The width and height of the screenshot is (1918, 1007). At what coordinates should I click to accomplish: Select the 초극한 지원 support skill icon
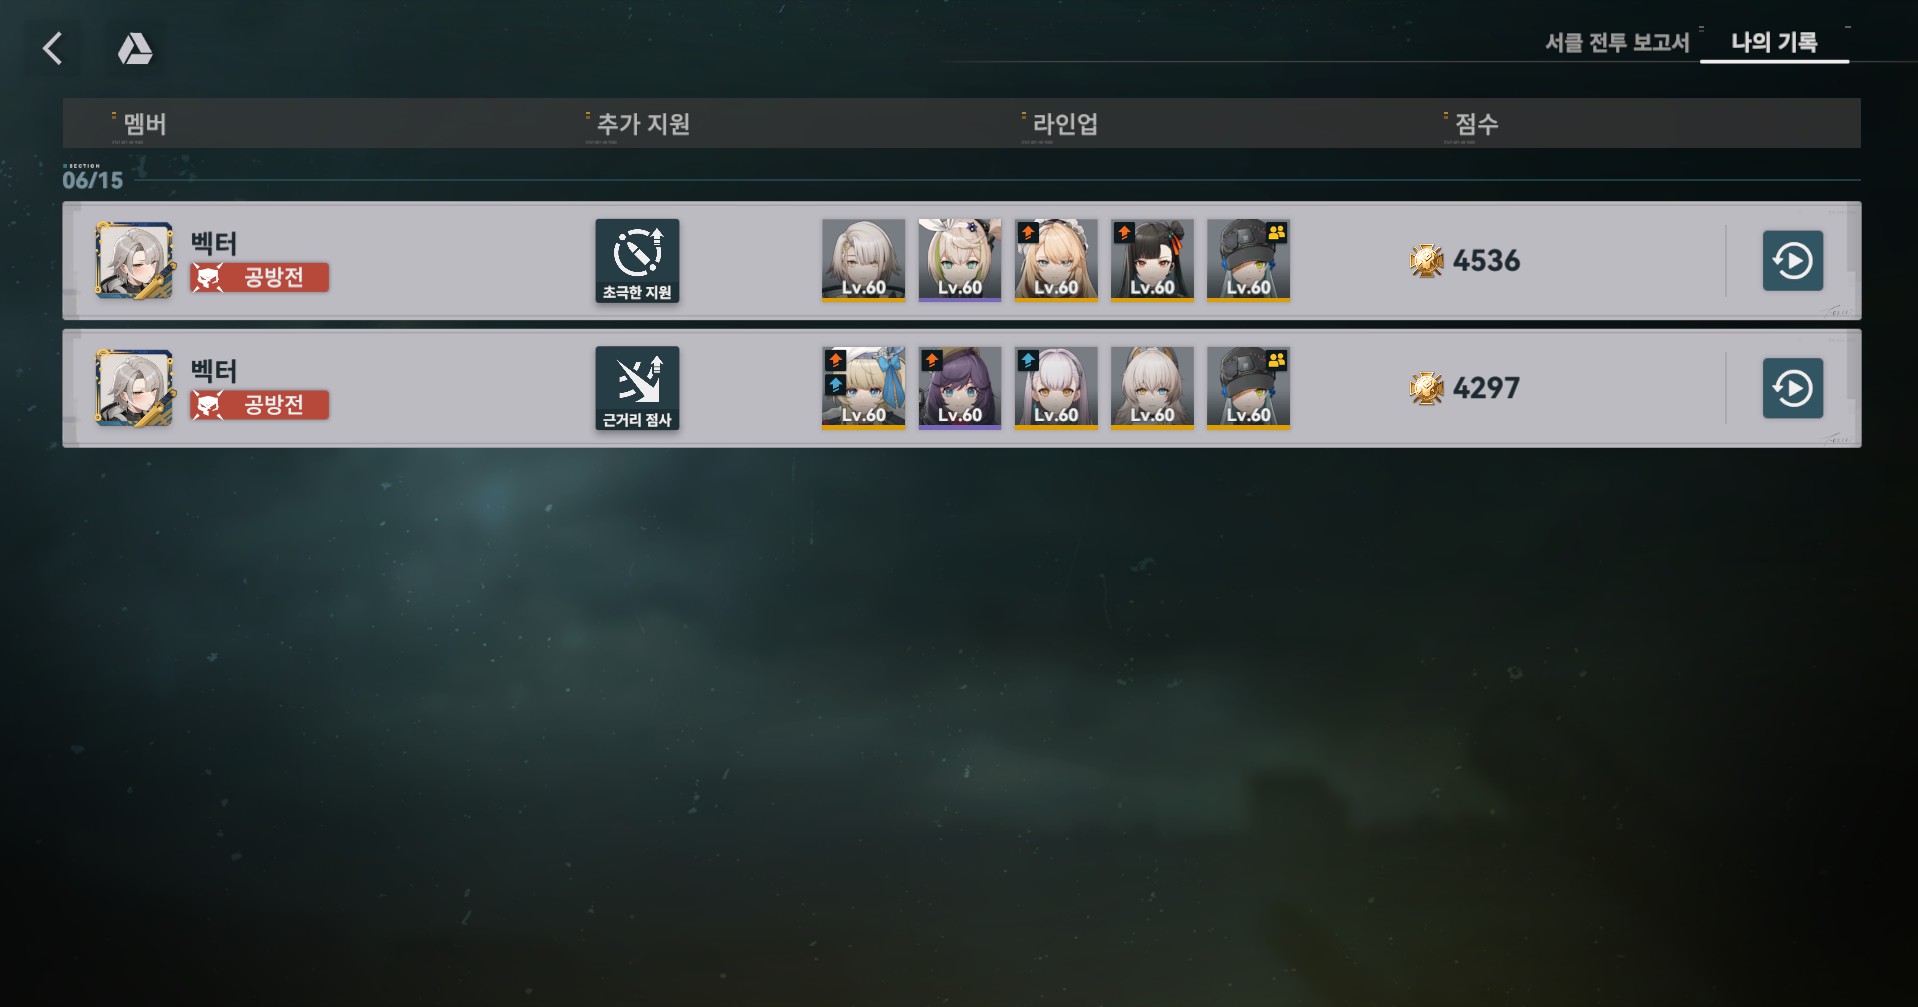637,261
